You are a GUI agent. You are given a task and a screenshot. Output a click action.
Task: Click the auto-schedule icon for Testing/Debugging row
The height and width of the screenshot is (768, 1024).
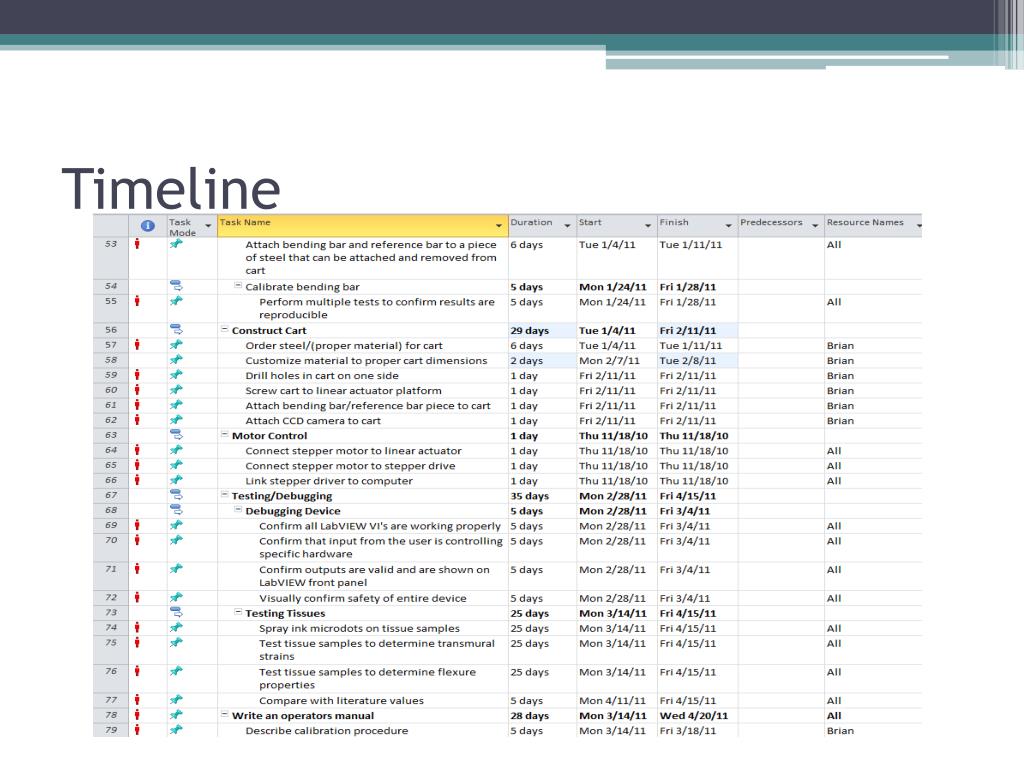[x=176, y=494]
